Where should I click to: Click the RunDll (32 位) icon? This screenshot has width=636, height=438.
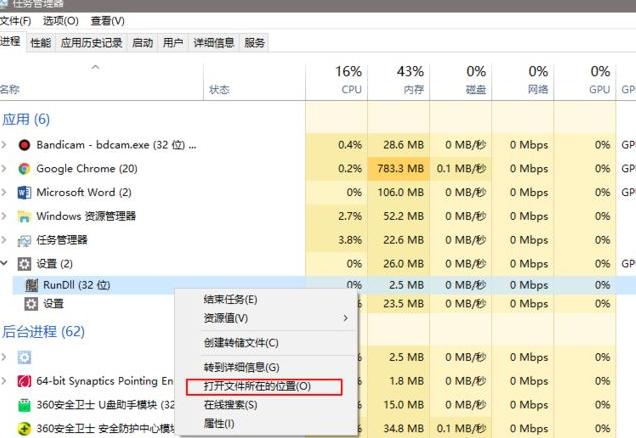tap(31, 285)
